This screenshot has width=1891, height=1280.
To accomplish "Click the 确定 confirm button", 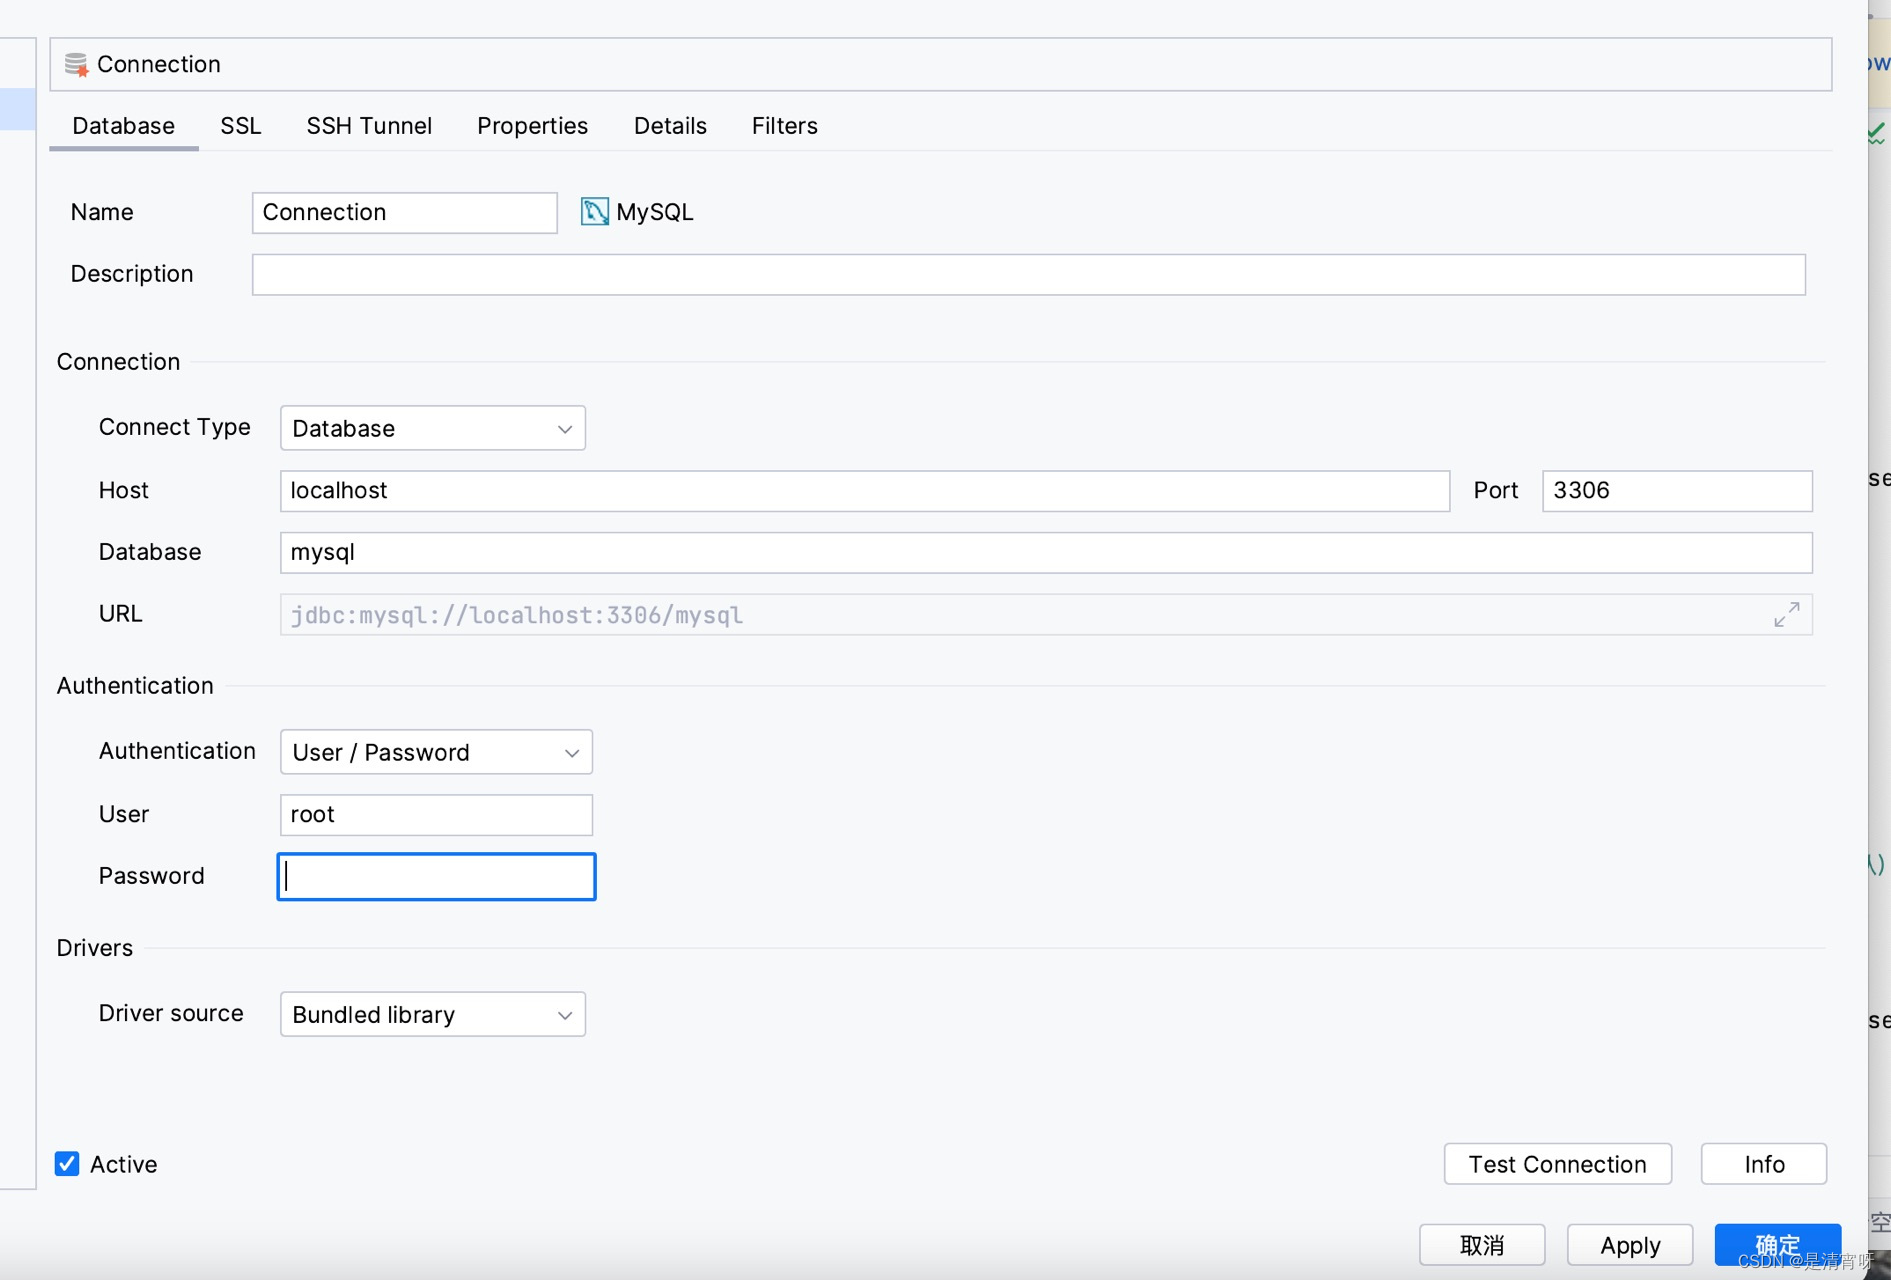I will coord(1777,1245).
